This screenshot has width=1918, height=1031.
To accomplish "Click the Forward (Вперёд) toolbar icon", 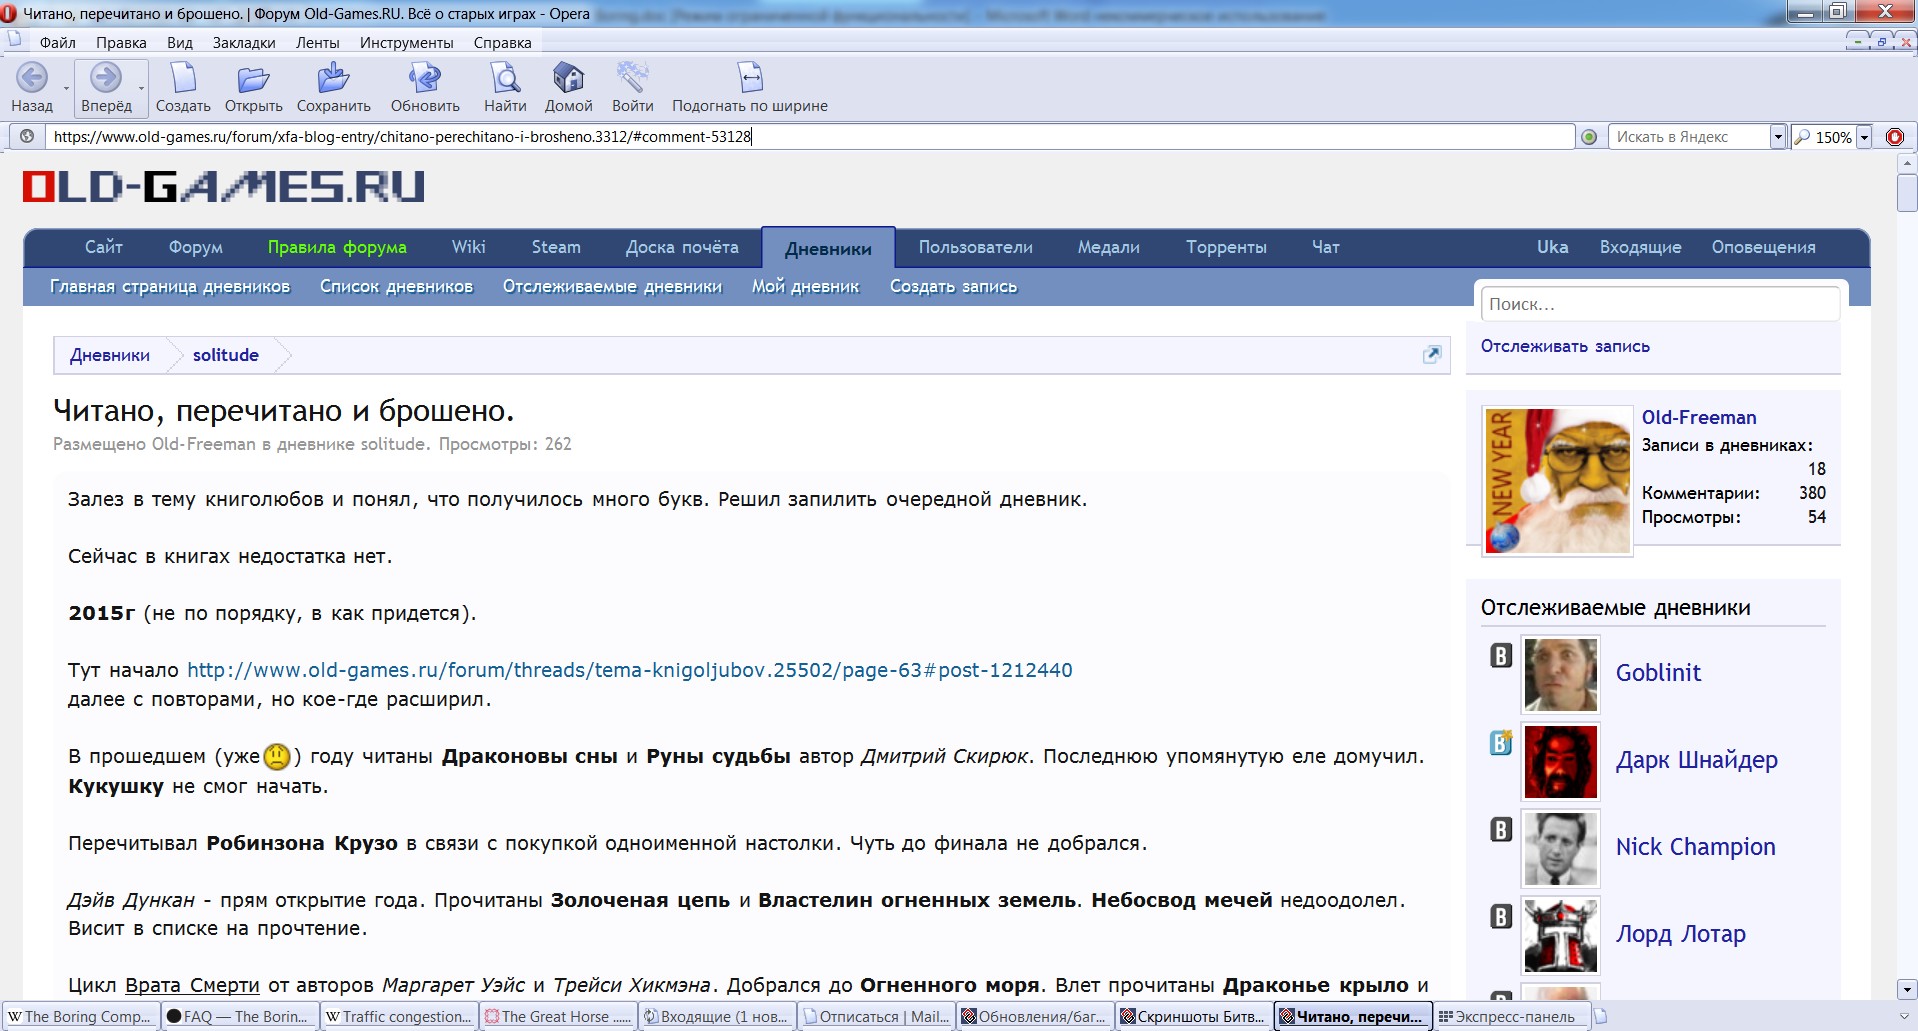I will click(x=105, y=78).
